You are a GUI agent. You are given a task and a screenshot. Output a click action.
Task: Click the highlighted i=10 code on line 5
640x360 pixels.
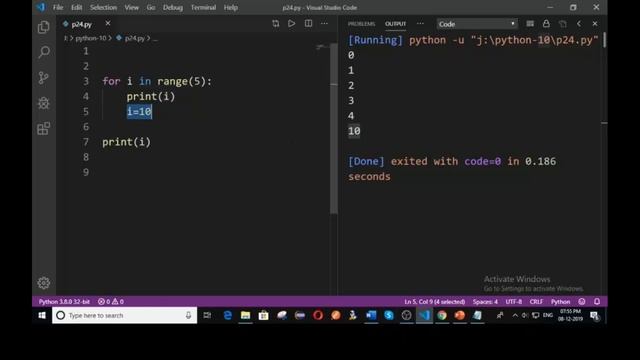[x=139, y=111]
